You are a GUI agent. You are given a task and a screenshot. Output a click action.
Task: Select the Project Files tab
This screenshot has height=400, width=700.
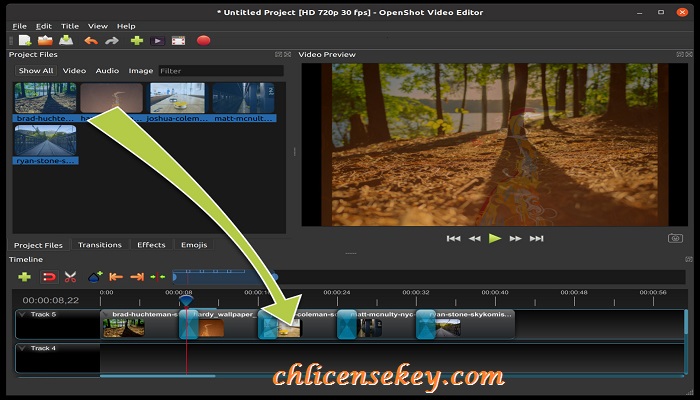tap(38, 245)
